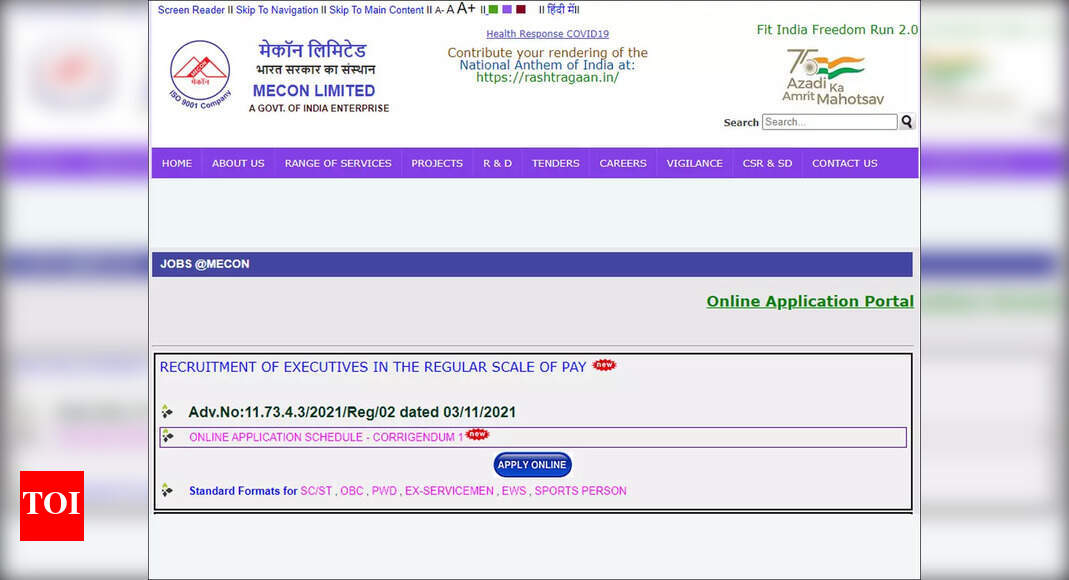The image size is (1069, 580).
Task: Click the bullet icon before Standard Formats row
Action: point(168,490)
